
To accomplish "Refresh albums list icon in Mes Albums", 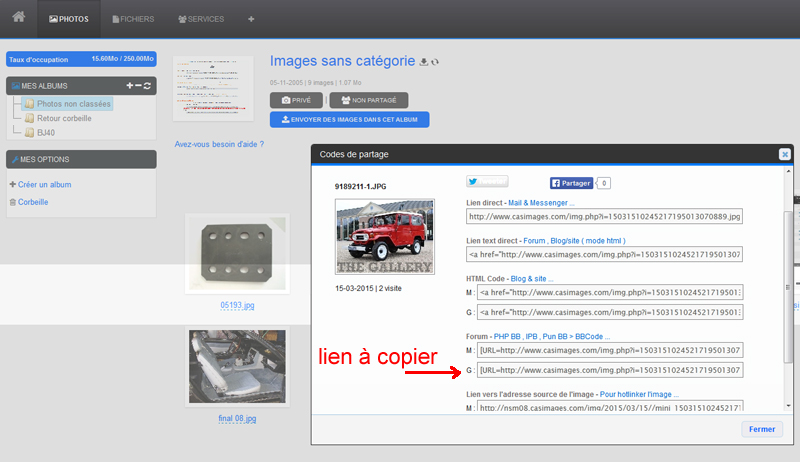I will point(147,86).
